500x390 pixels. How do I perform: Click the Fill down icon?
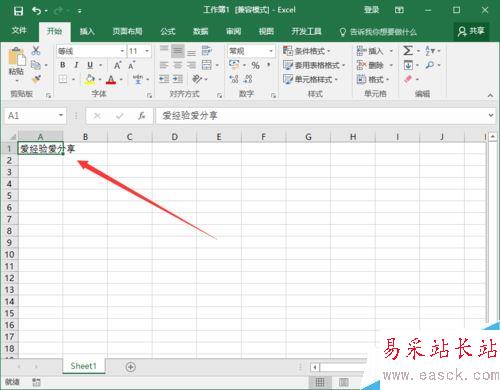point(408,65)
